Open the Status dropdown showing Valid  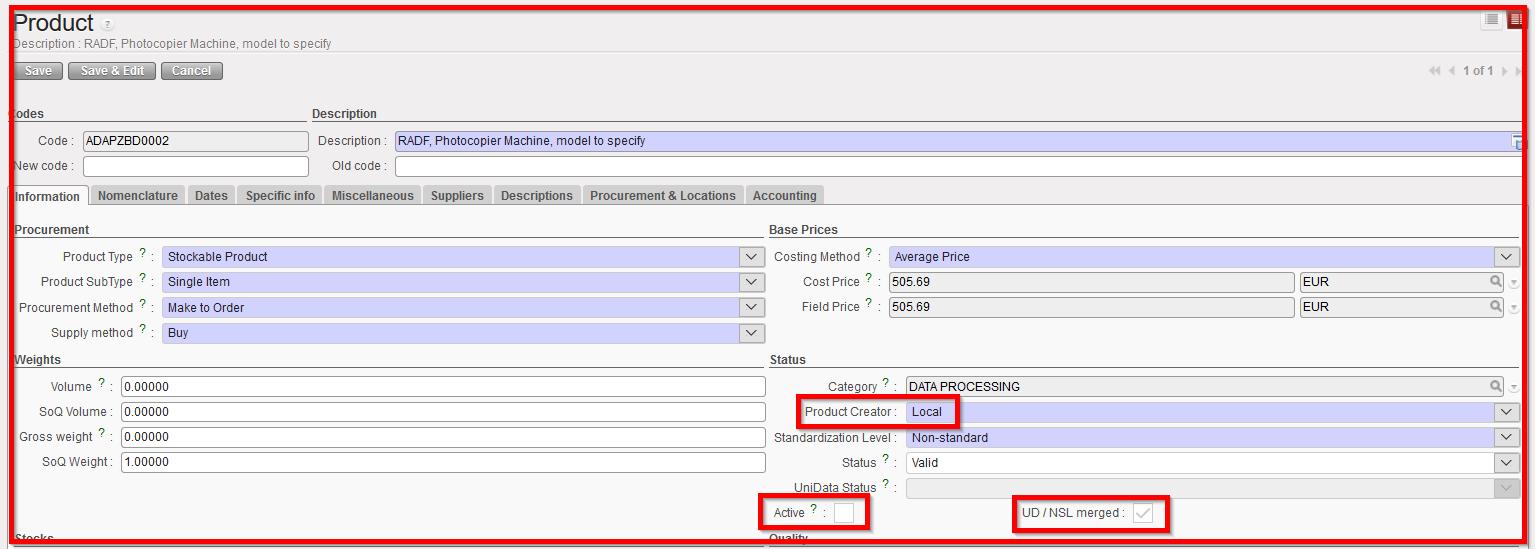[1507, 463]
